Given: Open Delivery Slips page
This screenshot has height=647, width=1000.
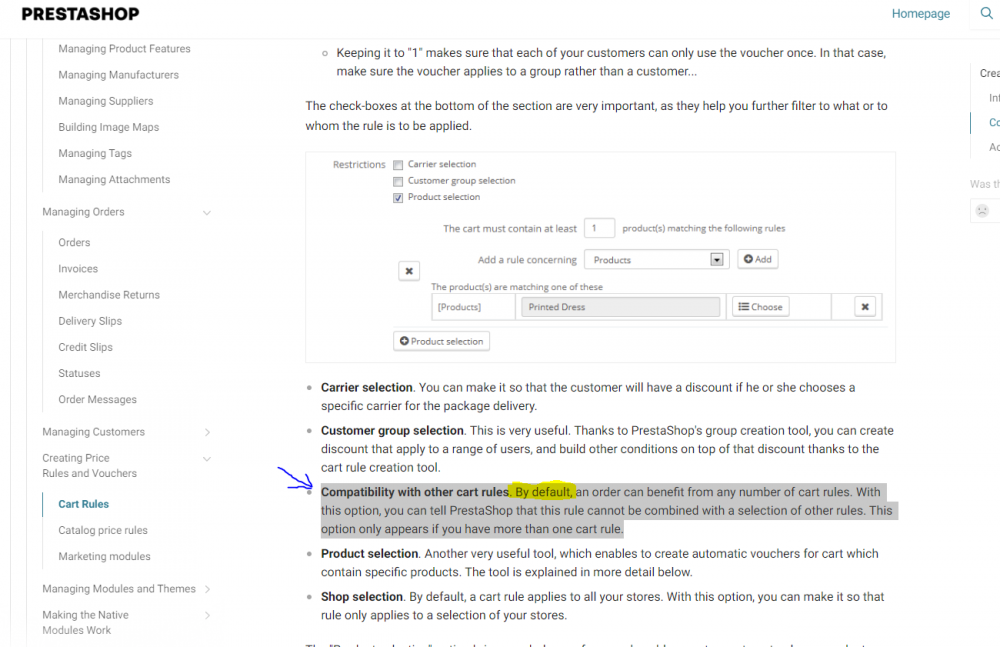Looking at the screenshot, I should (x=90, y=321).
